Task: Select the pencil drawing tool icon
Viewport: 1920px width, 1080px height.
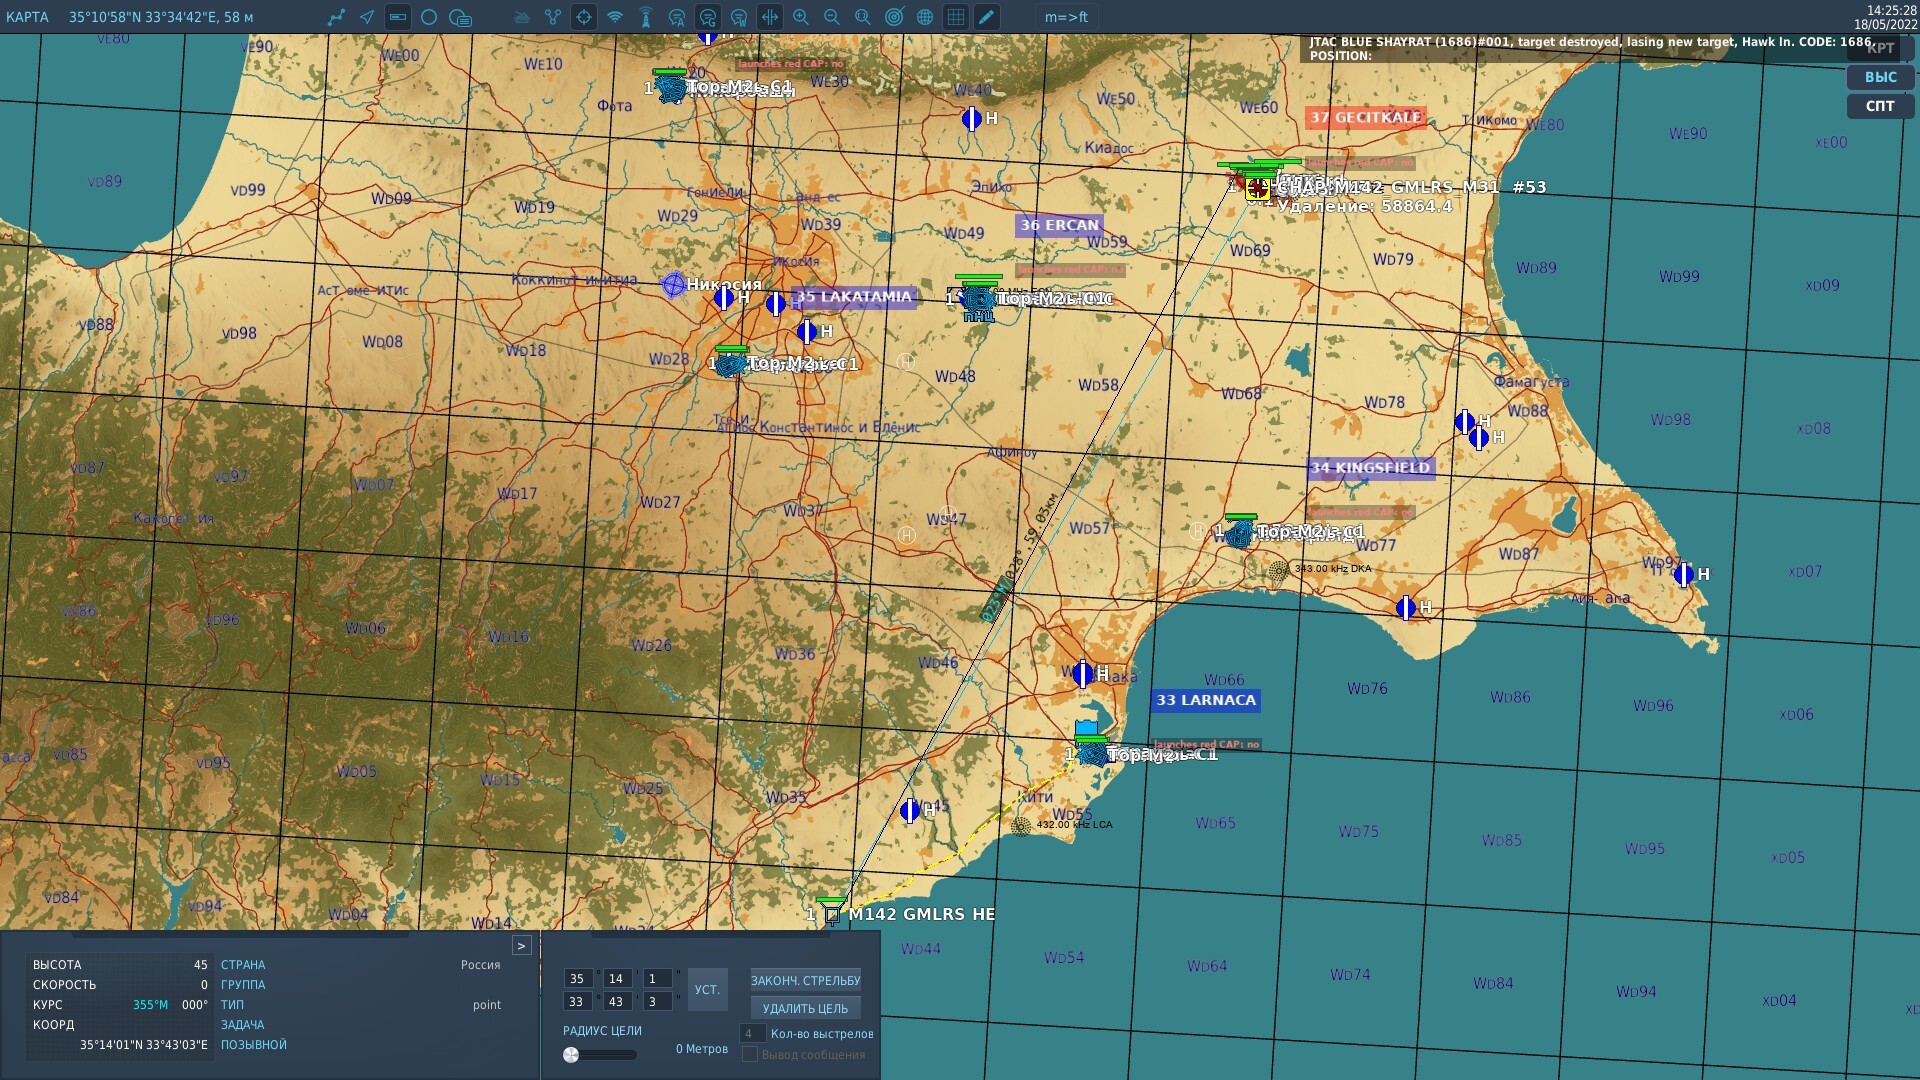Action: coord(987,17)
